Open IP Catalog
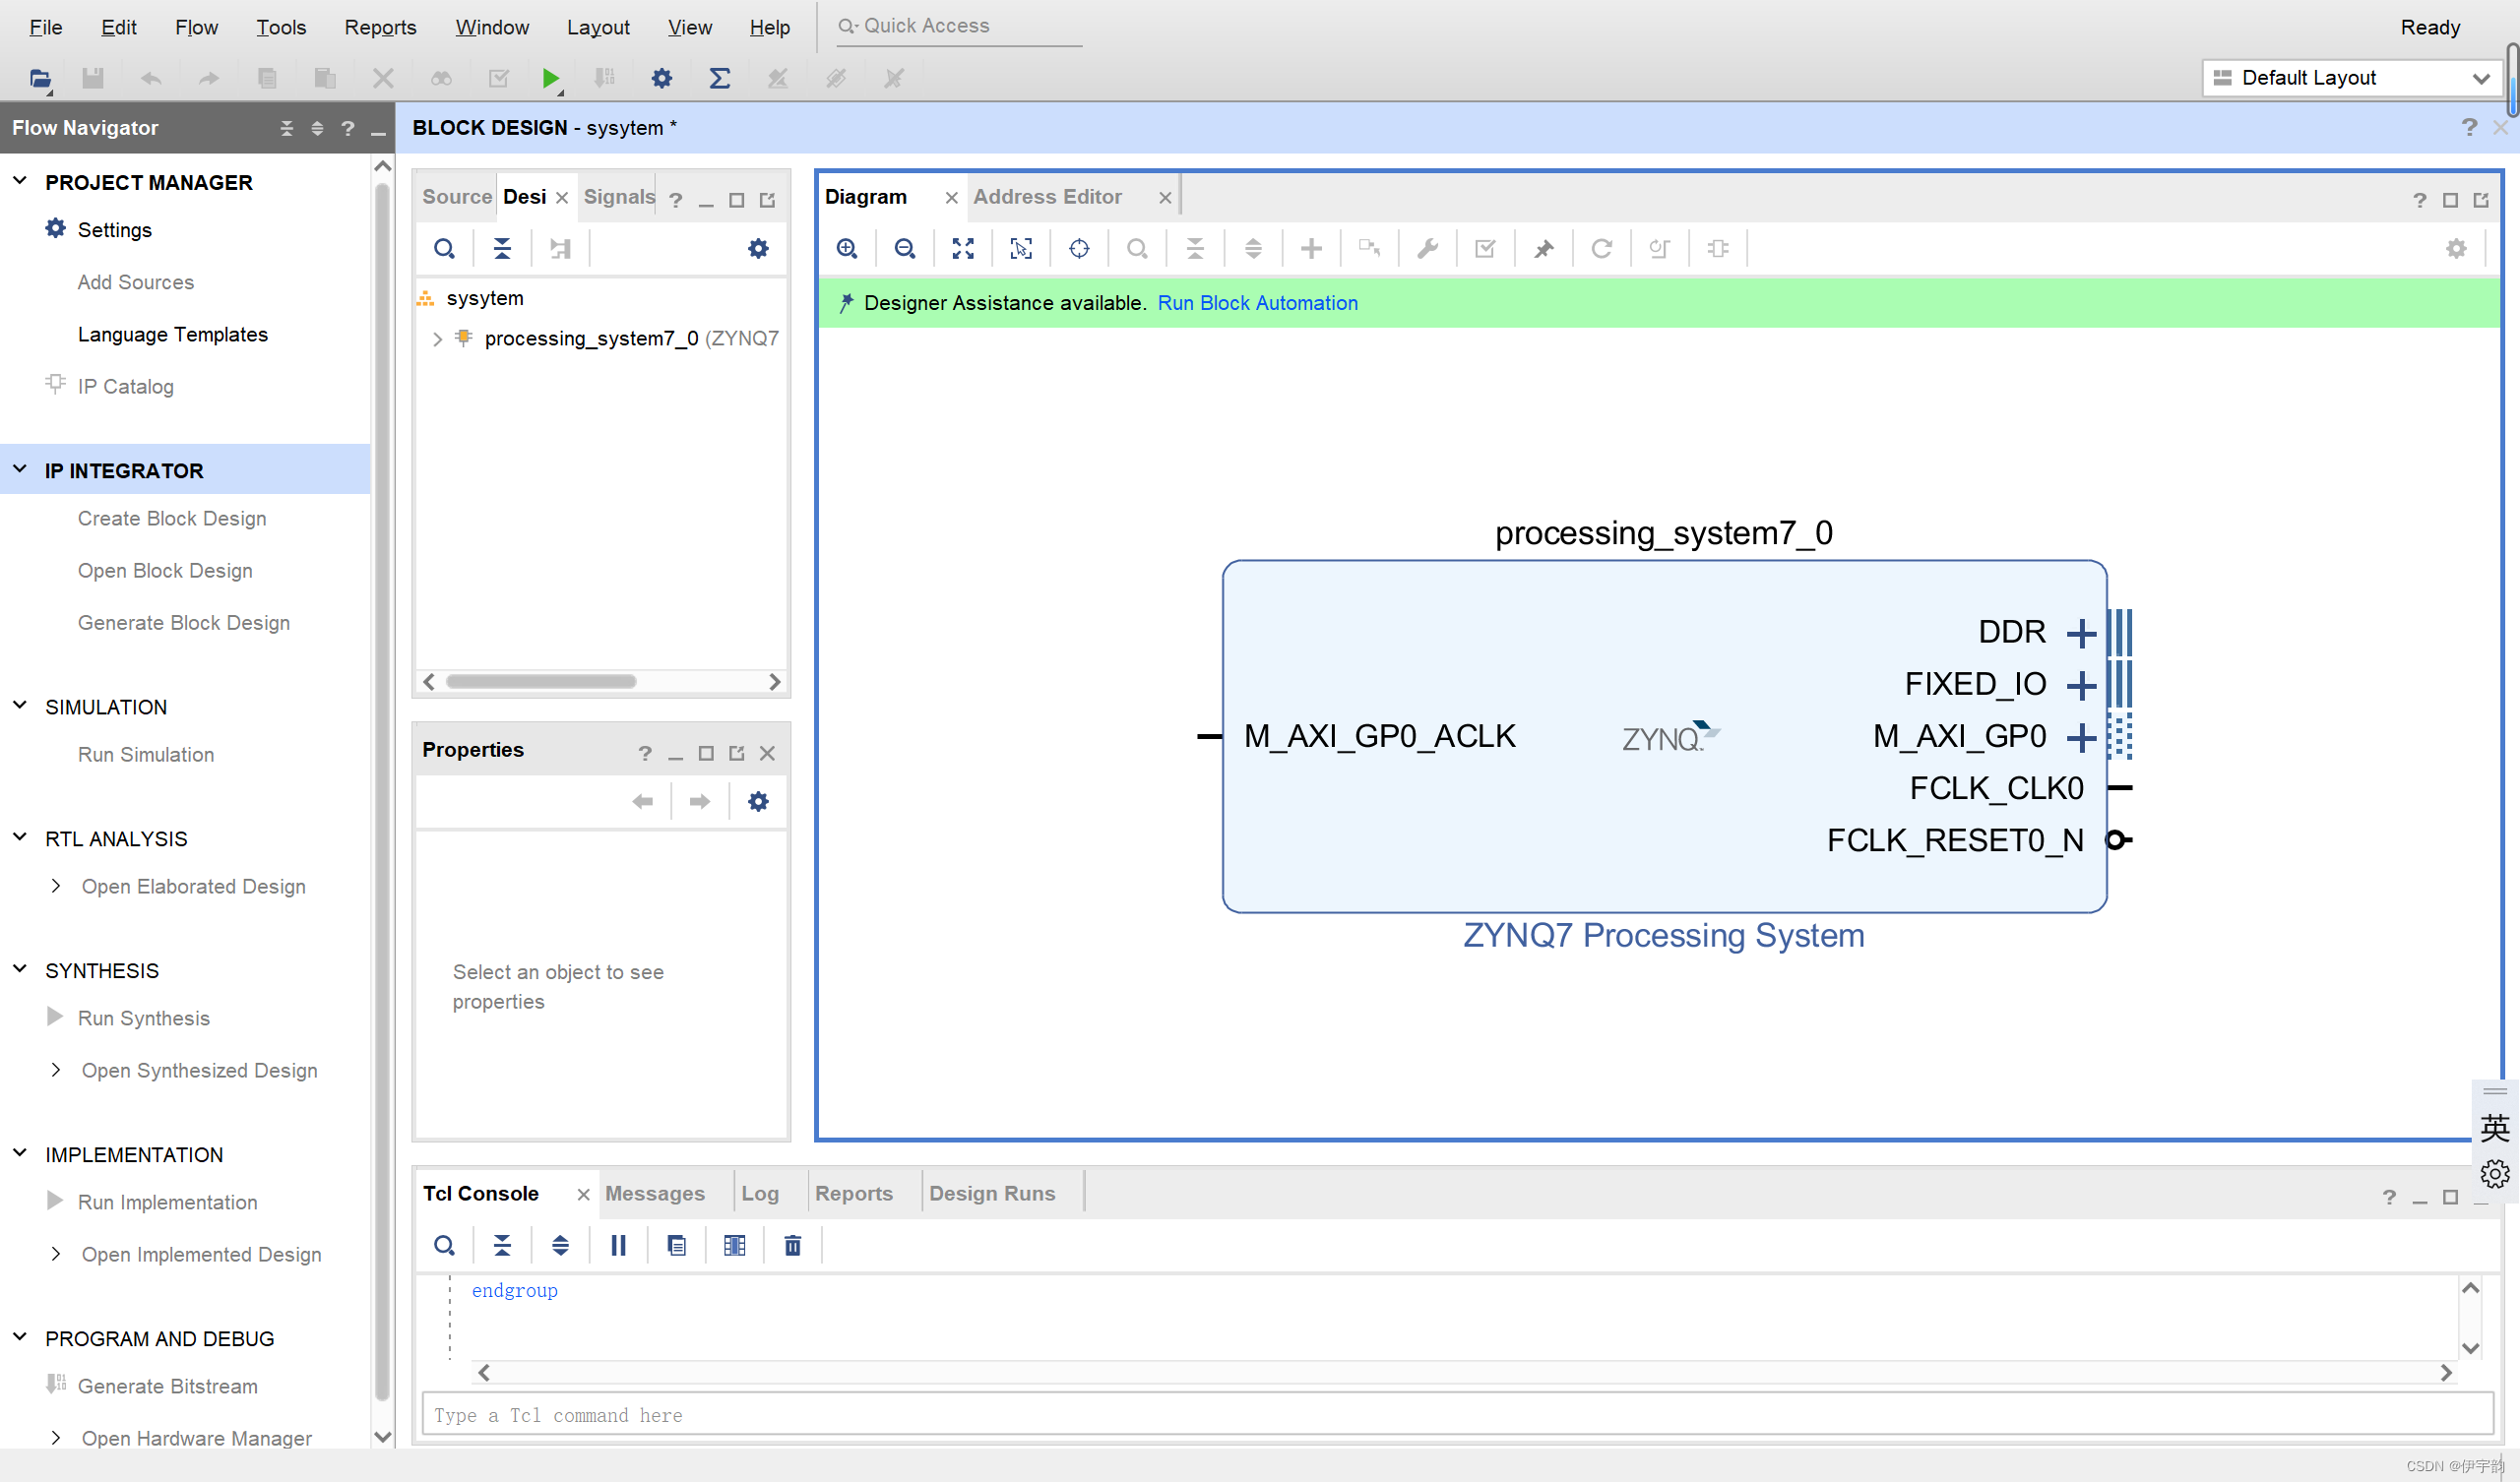This screenshot has height=1482, width=2520. click(x=126, y=386)
